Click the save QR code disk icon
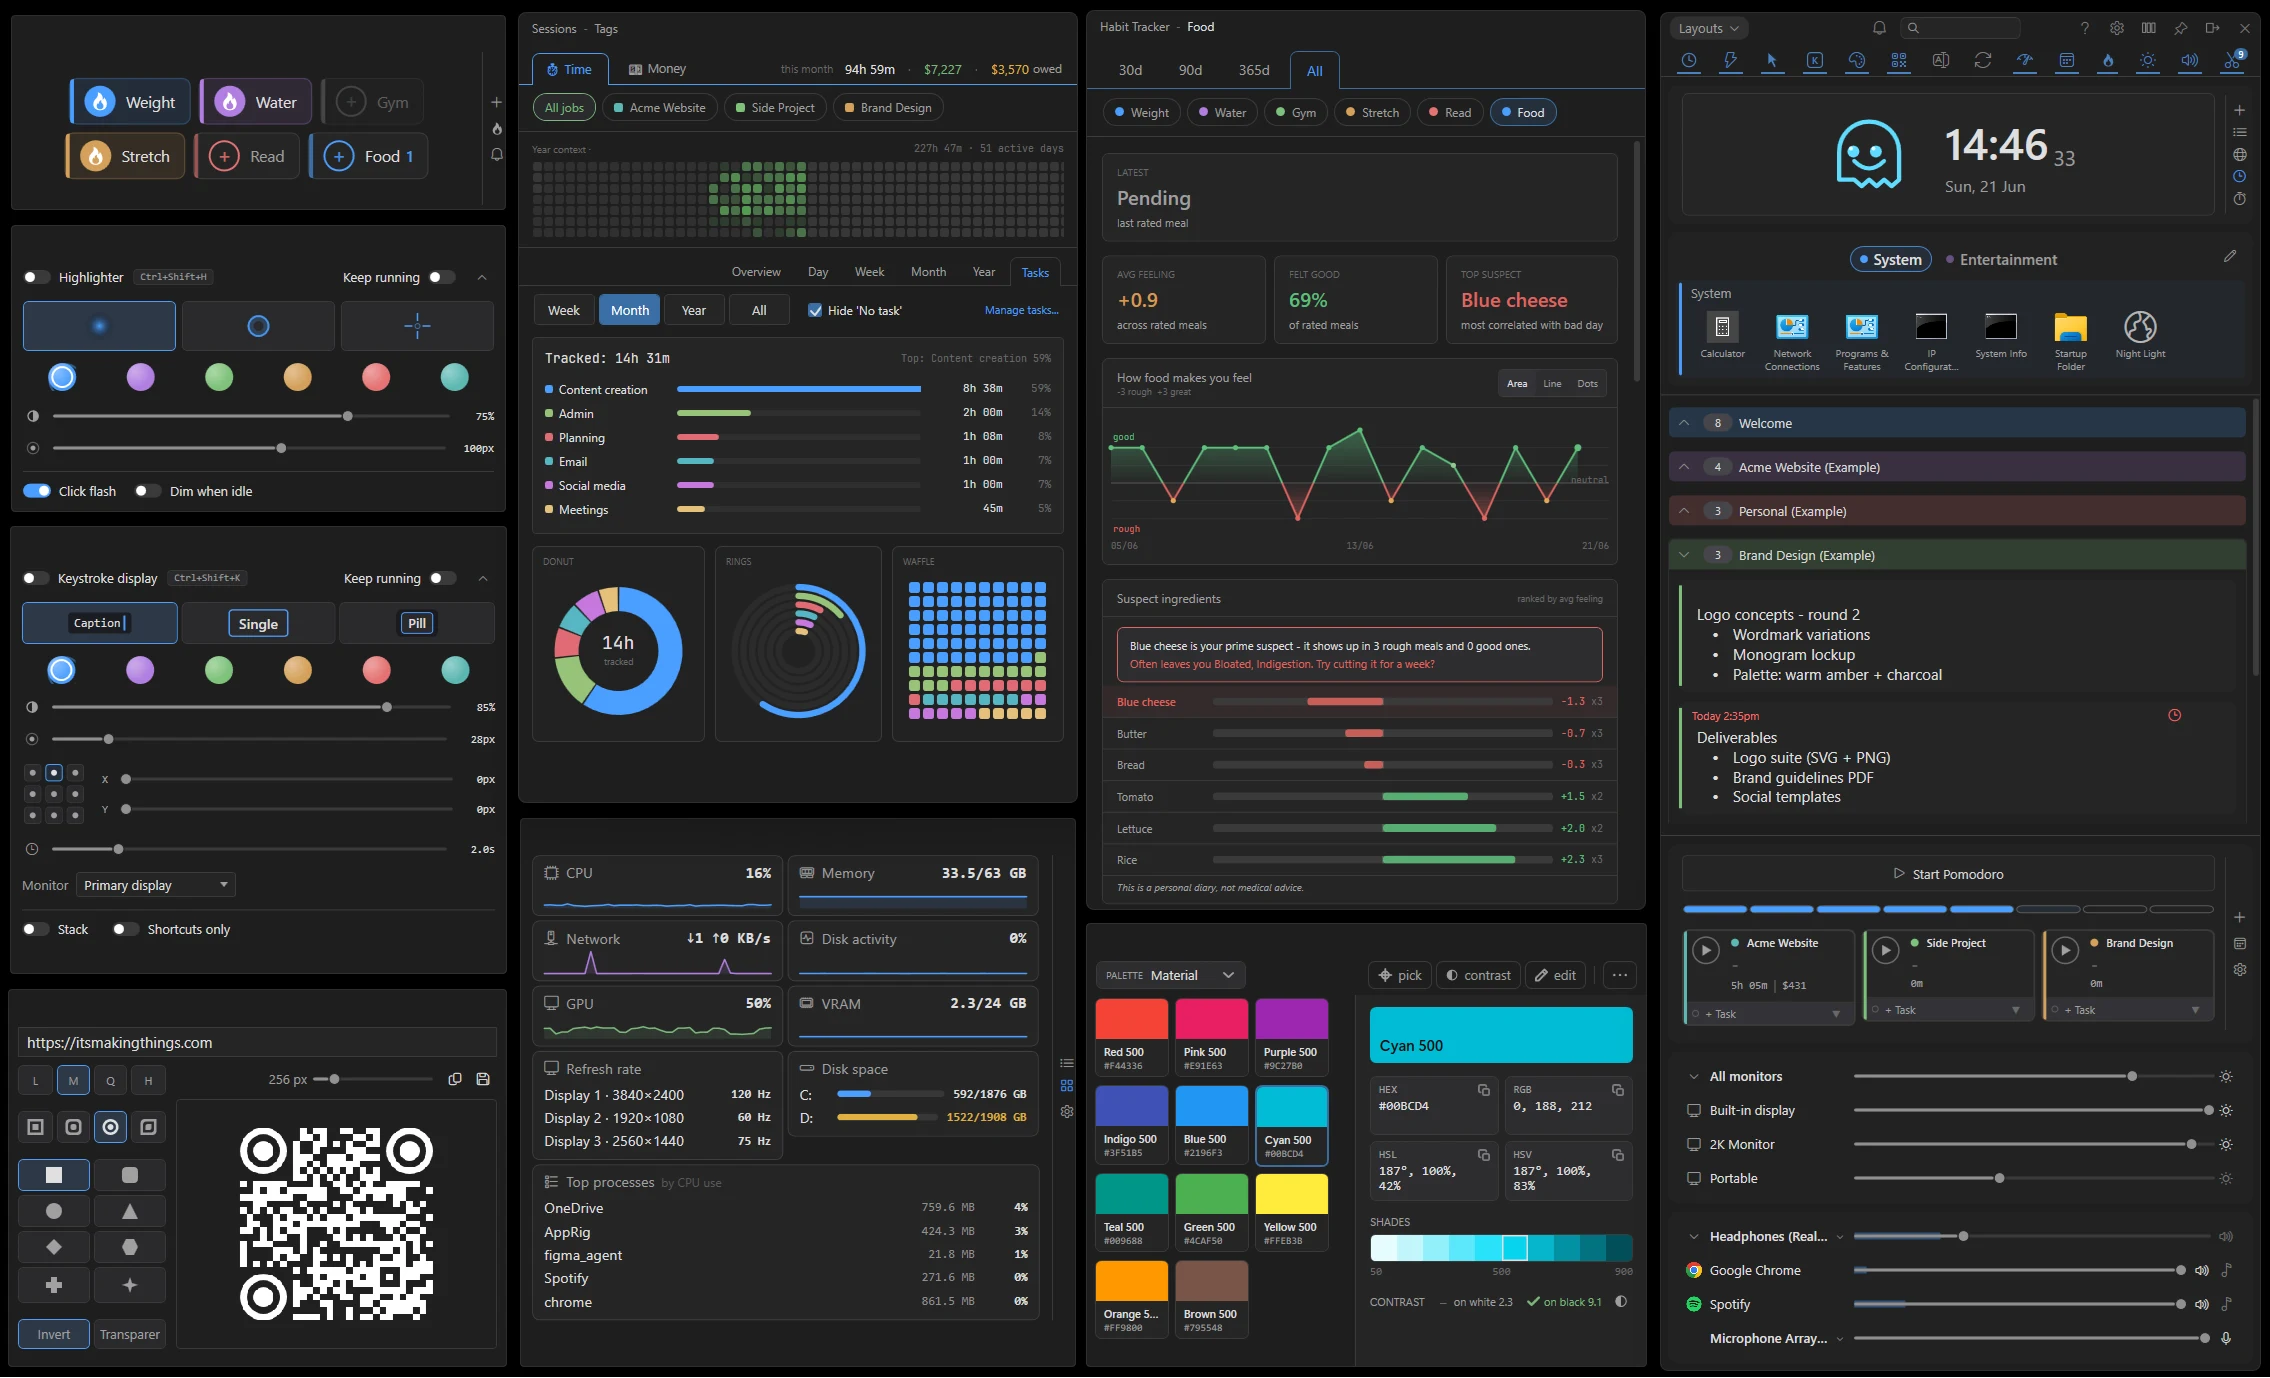Viewport: 2270px width, 1378px height. [x=483, y=1079]
